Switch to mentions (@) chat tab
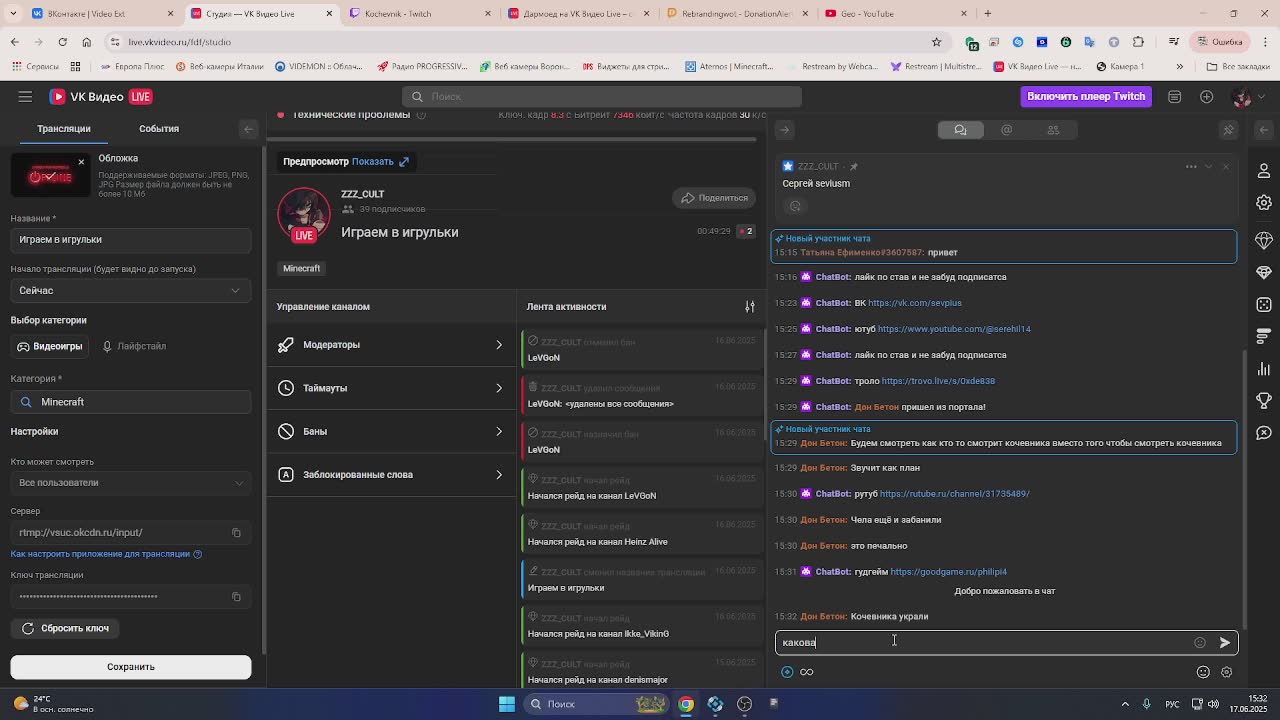1280x720 pixels. (x=1006, y=129)
